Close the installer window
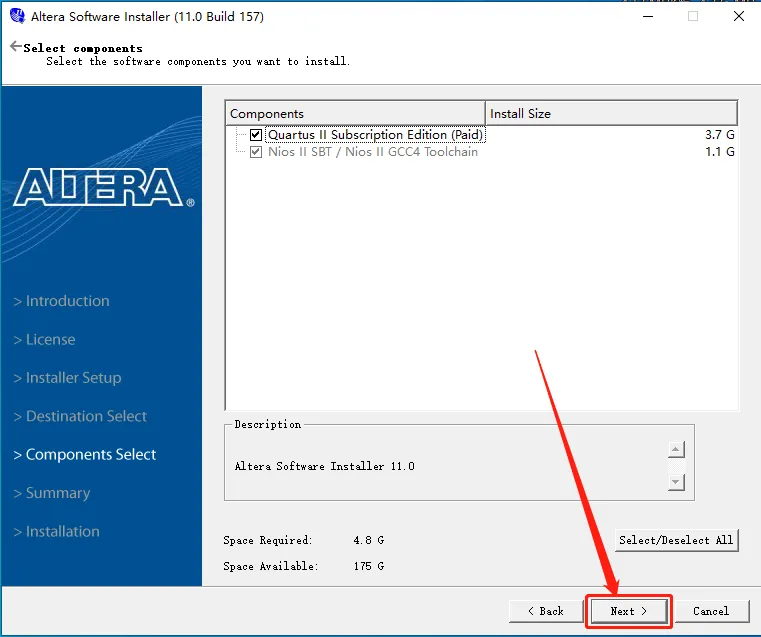The height and width of the screenshot is (637, 761). (x=739, y=16)
